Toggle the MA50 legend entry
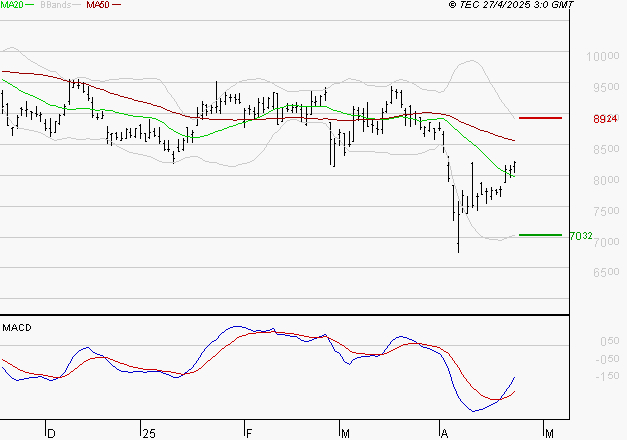 98,5
